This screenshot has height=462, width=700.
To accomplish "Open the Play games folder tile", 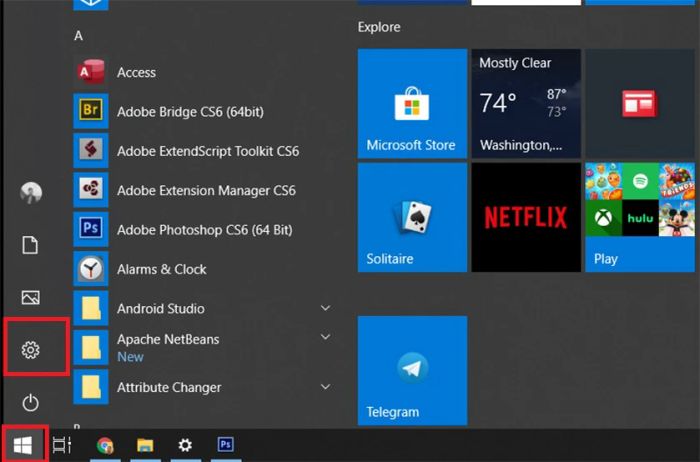I will (x=640, y=217).
